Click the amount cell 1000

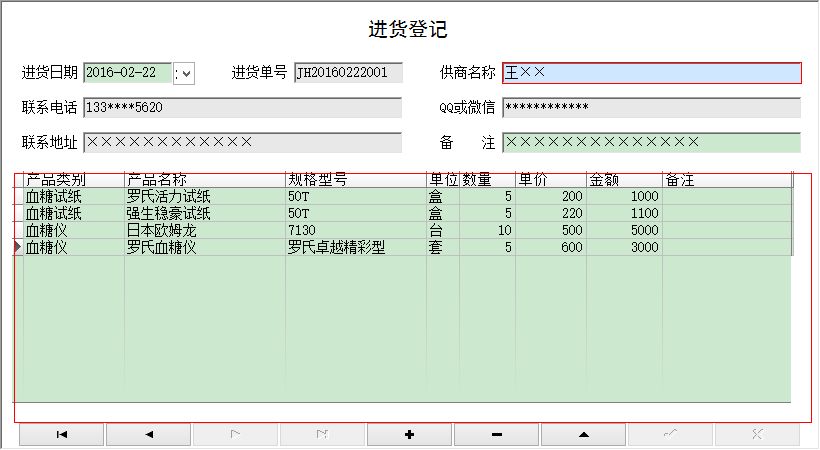624,197
